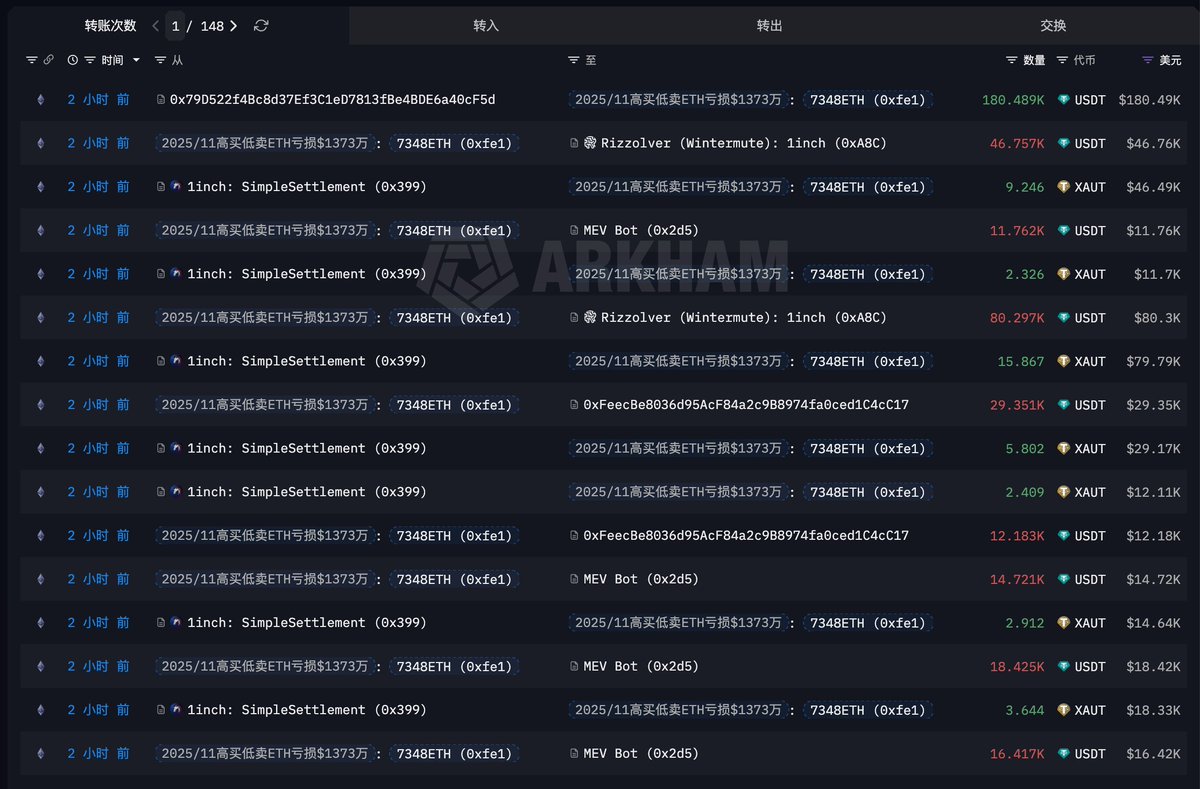Open 1inch SimpleSettlement in the 15.867 XAUT row
Image resolution: width=1200 pixels, height=789 pixels.
[x=306, y=361]
